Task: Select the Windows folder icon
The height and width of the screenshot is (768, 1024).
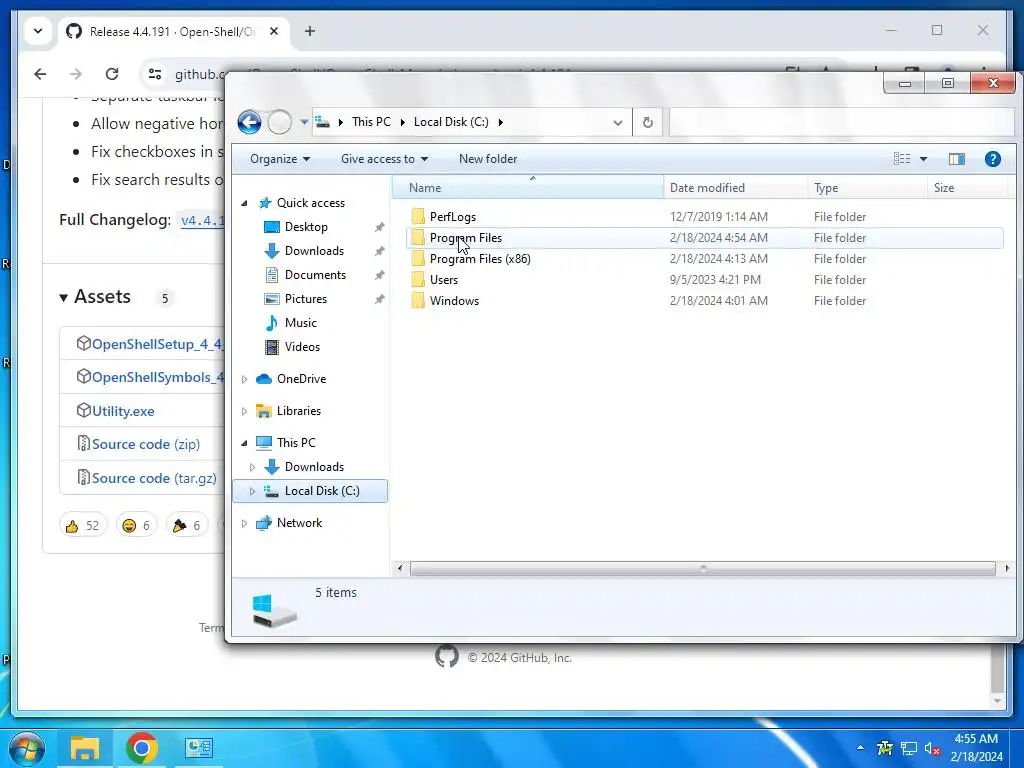Action: pyautogui.click(x=418, y=300)
